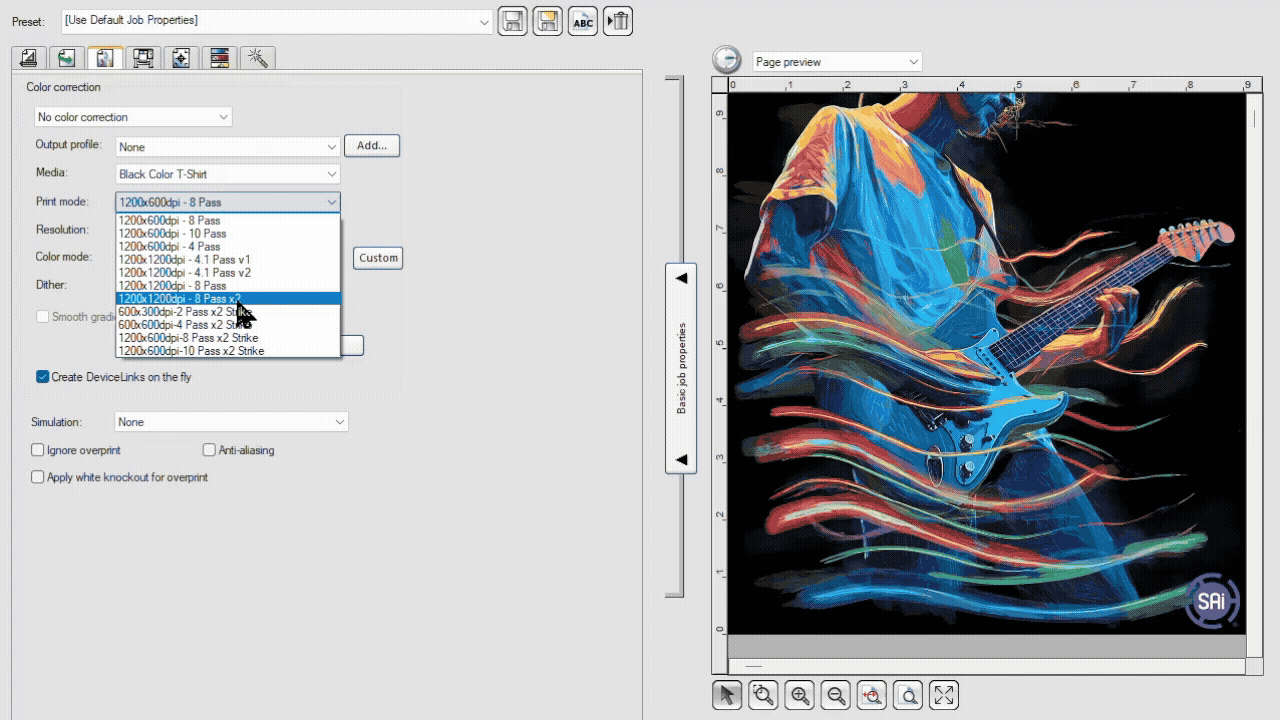Click the first save preset floppy icon
The width and height of the screenshot is (1280, 720).
coord(512,21)
